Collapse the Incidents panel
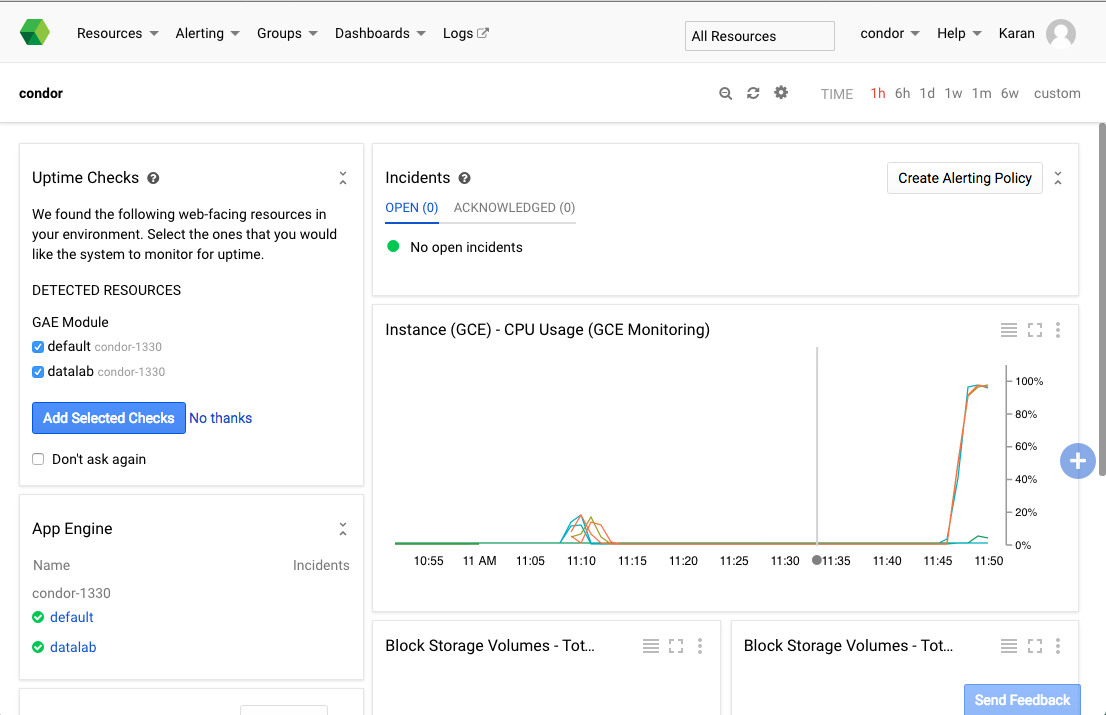 click(1058, 178)
